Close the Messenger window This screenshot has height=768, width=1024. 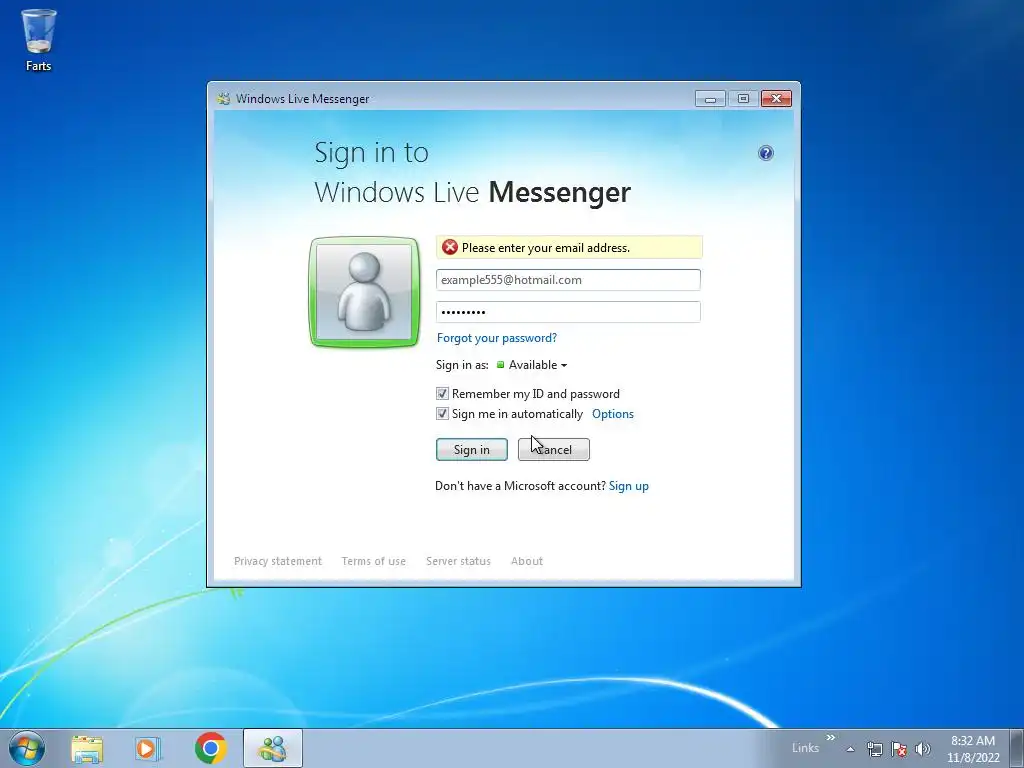776,99
